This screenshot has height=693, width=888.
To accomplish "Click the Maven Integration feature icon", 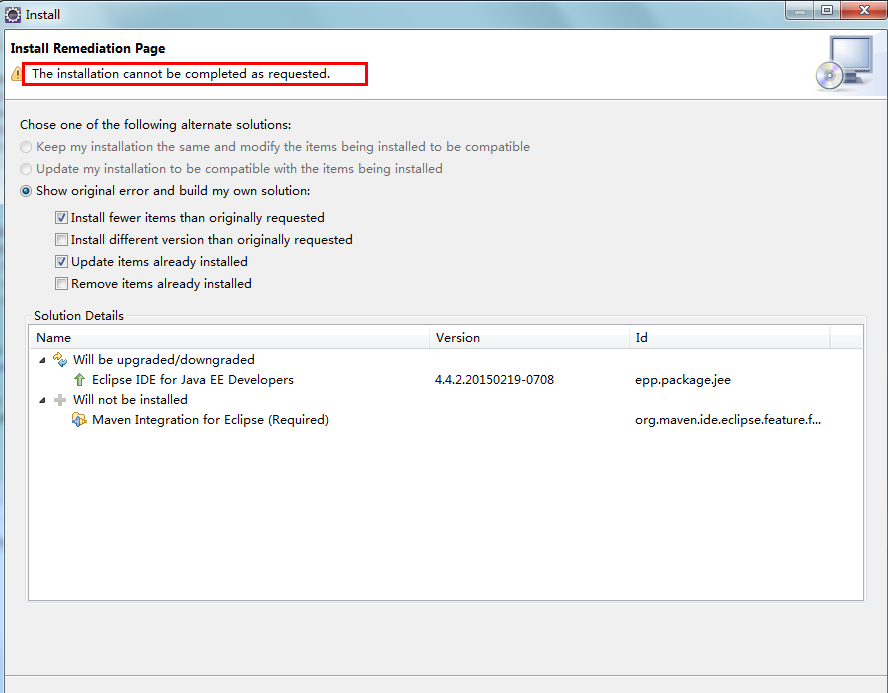I will click(79, 420).
